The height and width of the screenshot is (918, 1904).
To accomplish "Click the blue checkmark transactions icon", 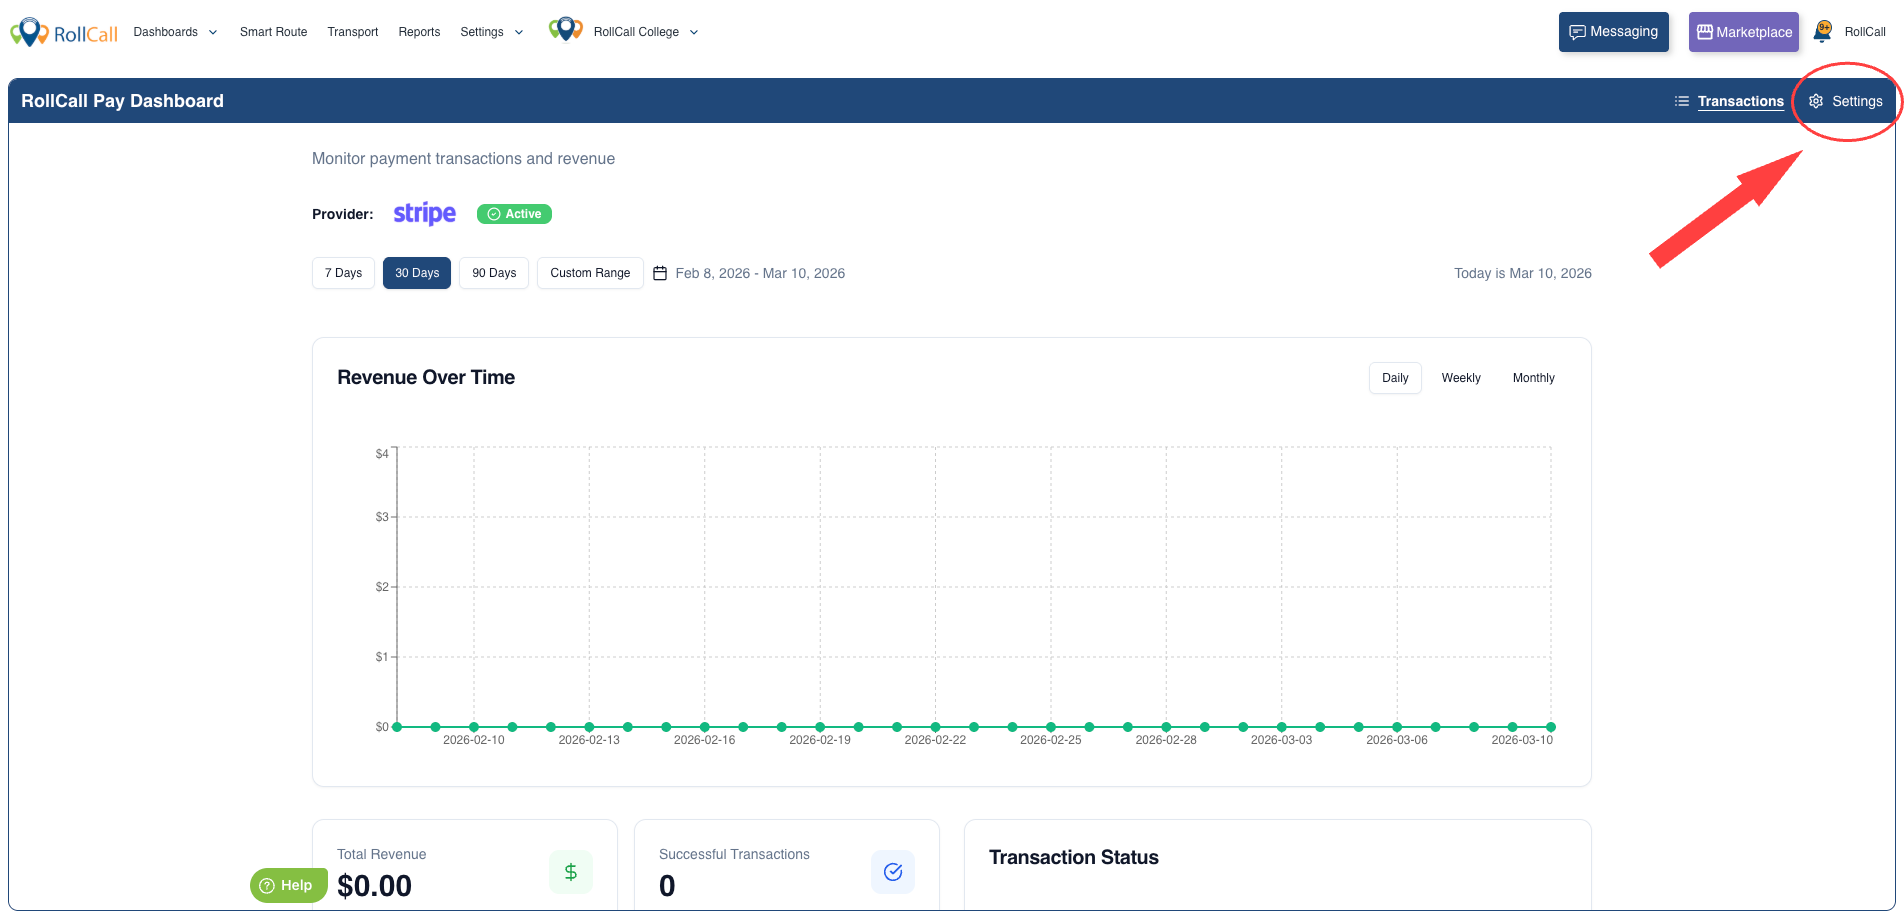I will (x=893, y=872).
